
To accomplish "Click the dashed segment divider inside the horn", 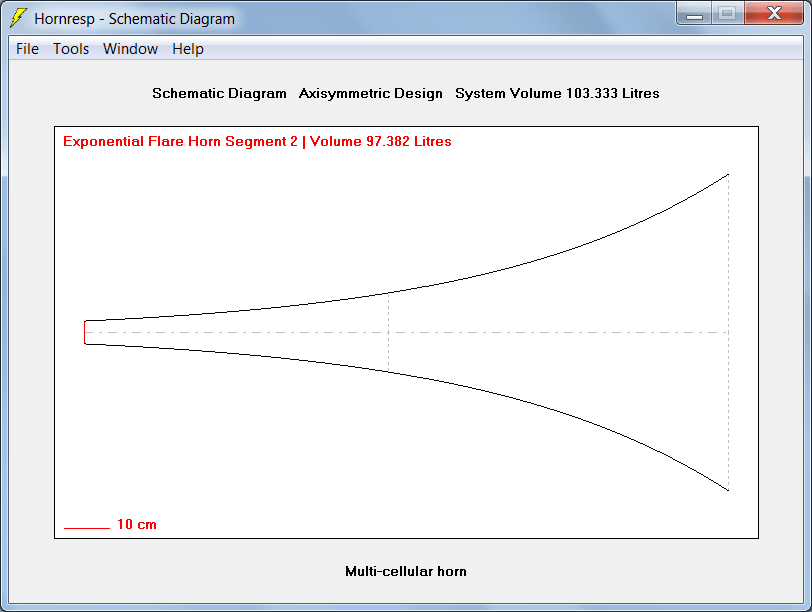I will coord(388,332).
